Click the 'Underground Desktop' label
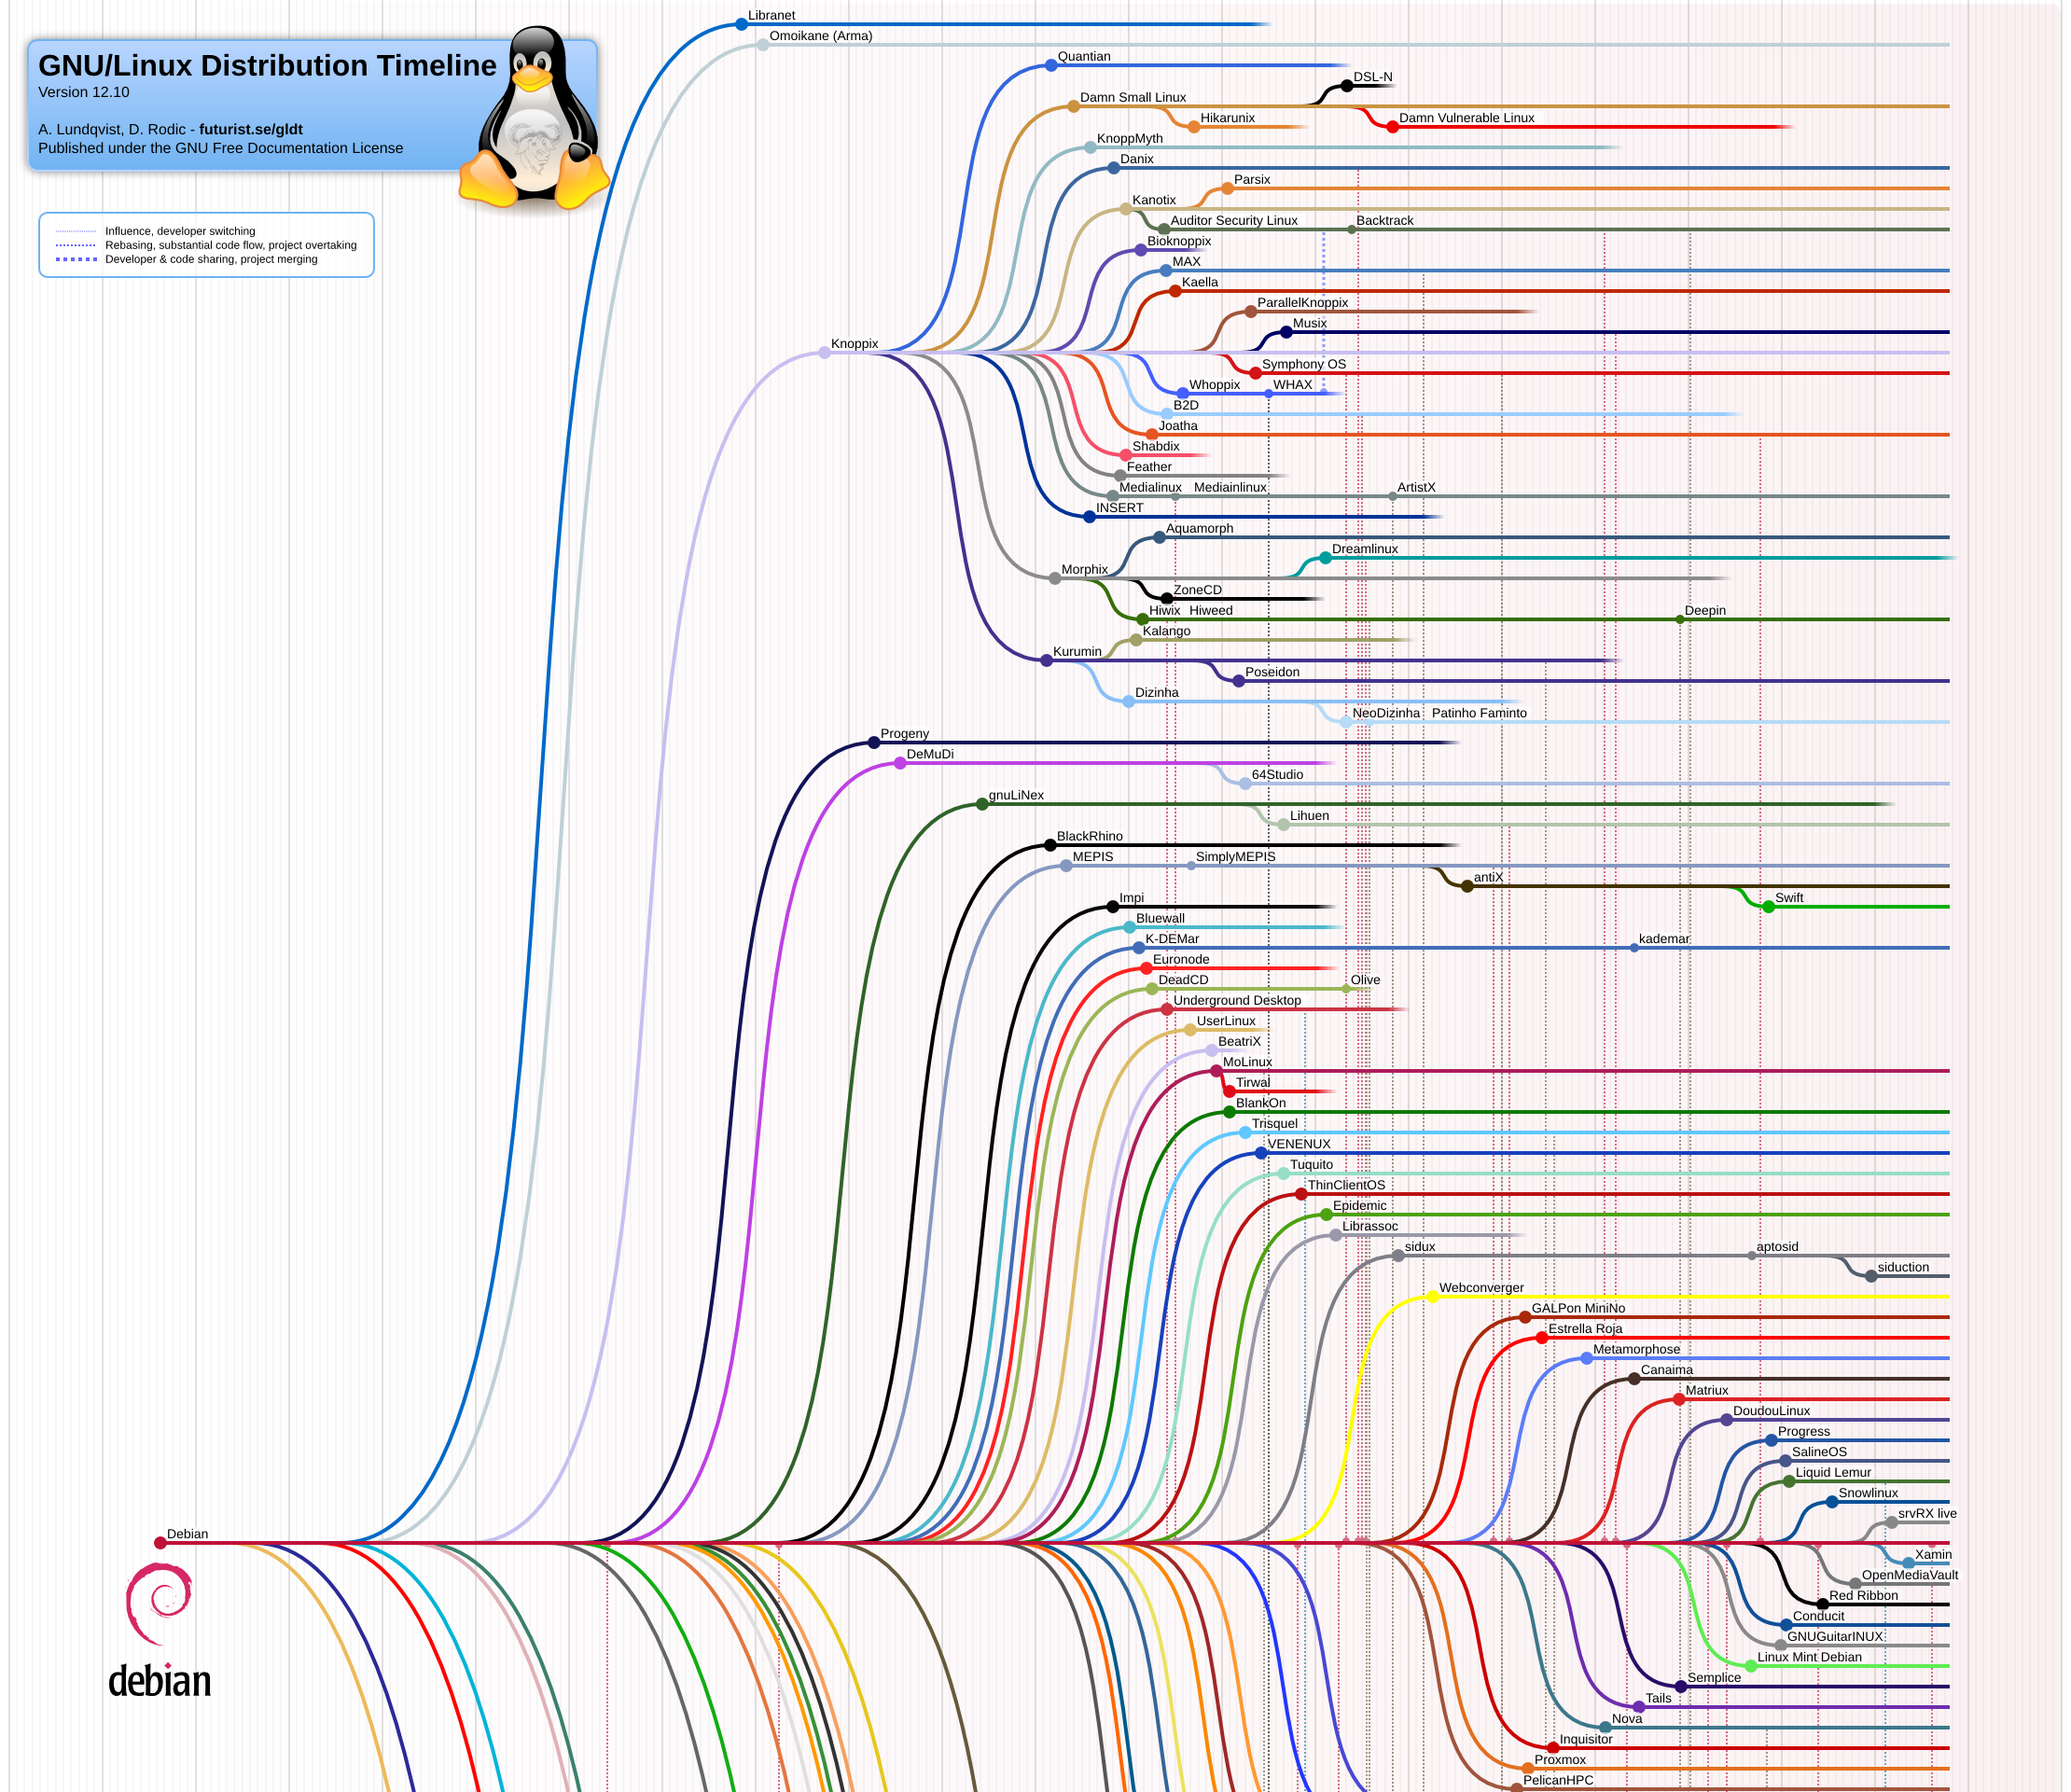The height and width of the screenshot is (1792, 2071). tap(1237, 1000)
